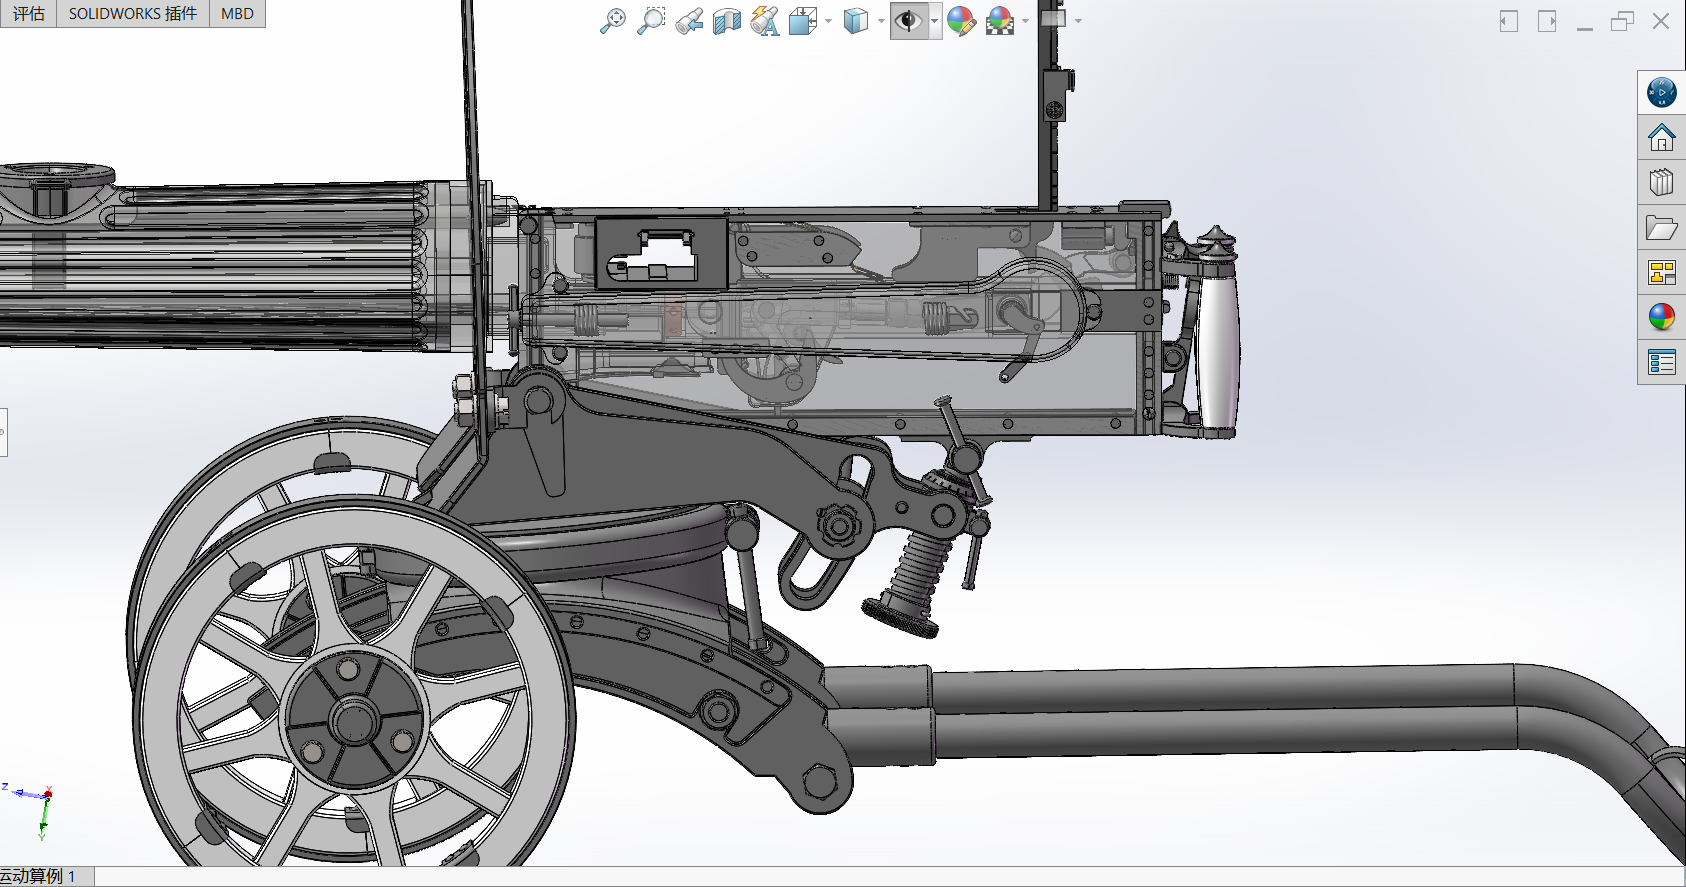Click the View Orientation cube icon
This screenshot has height=887, width=1686.
pyautogui.click(x=802, y=20)
